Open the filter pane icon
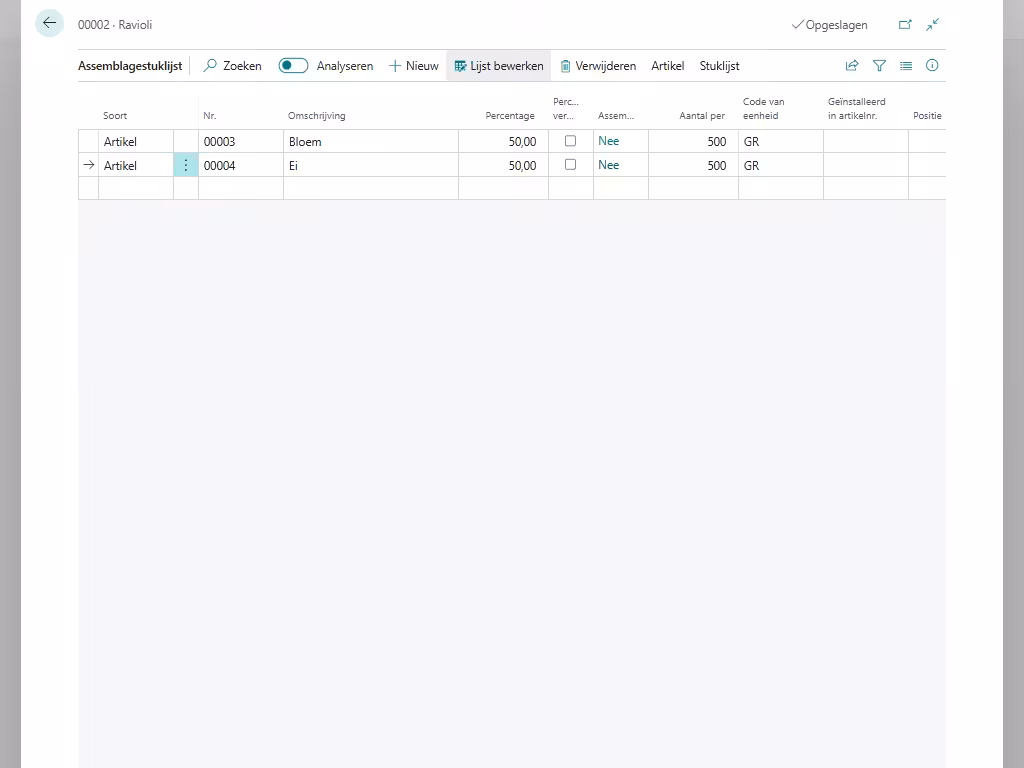This screenshot has height=768, width=1024. click(879, 66)
